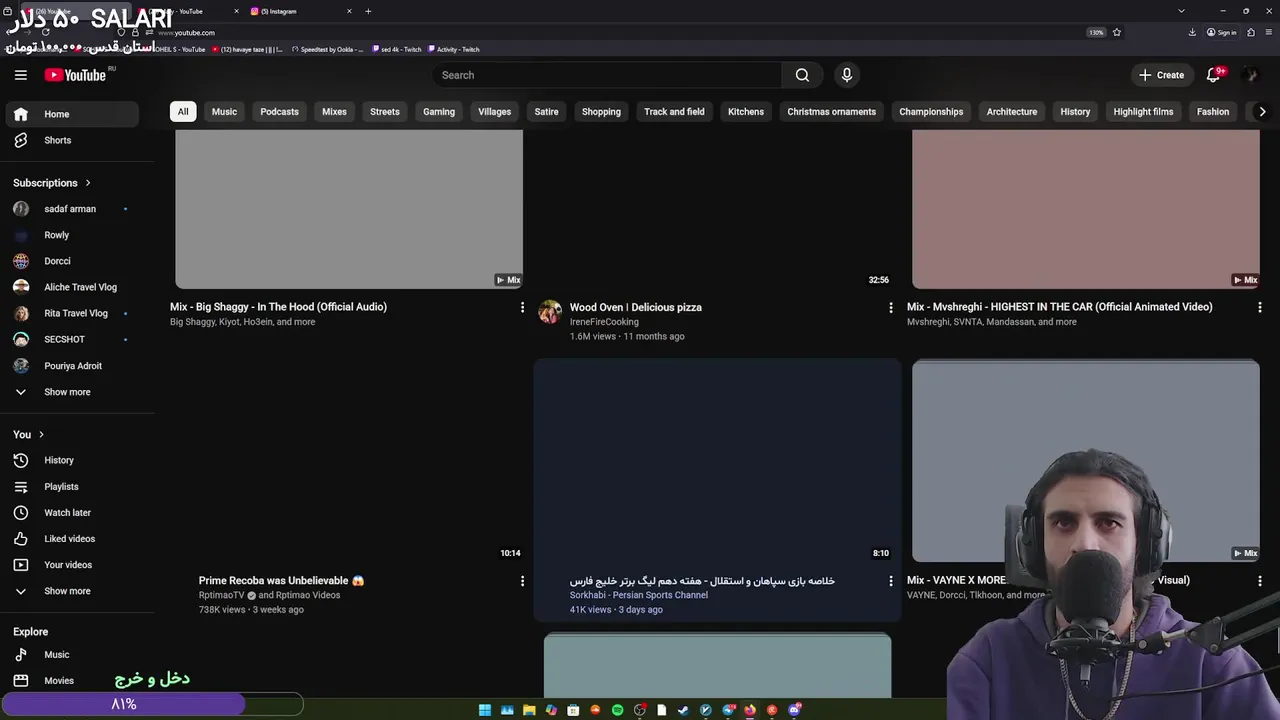Image resolution: width=1280 pixels, height=720 pixels.
Task: Open Mvshreghi HIGHEST IN THE CAR thumbnail
Action: coord(1086,209)
